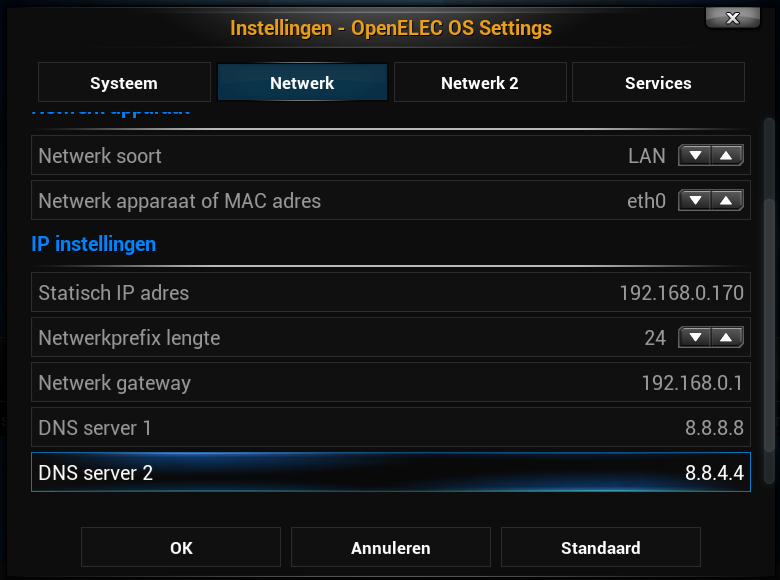780x580 pixels.
Task: Click the Annuleren button
Action: pyautogui.click(x=391, y=548)
